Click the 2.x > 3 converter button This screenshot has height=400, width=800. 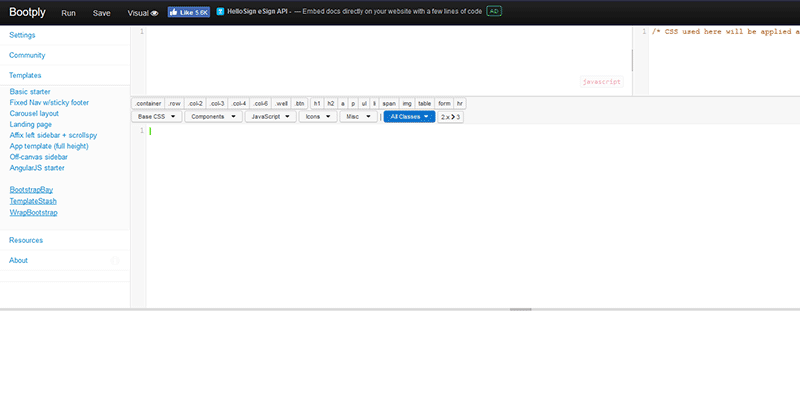(x=451, y=117)
